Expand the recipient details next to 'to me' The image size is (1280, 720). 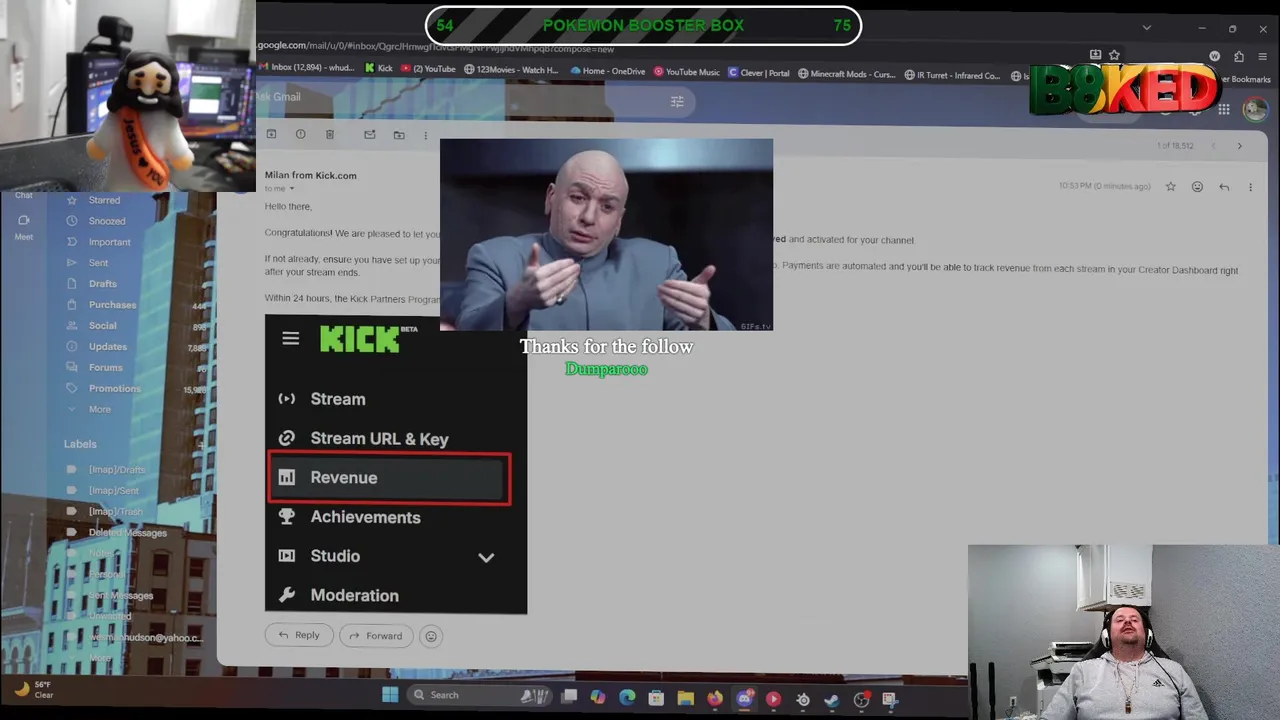click(x=292, y=189)
